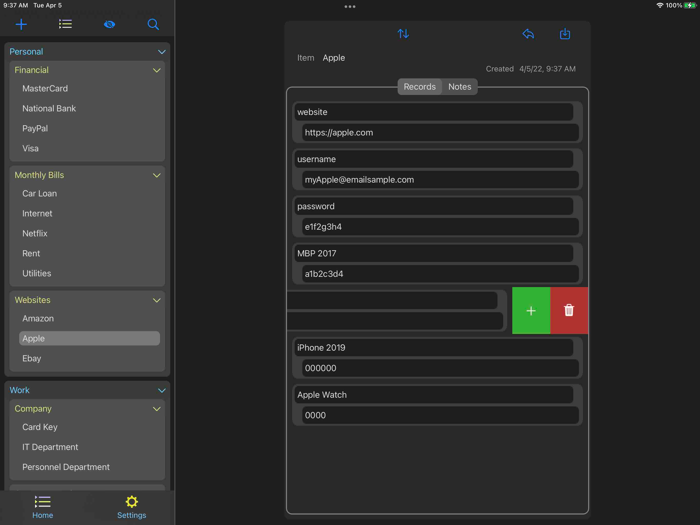Edit the https://apple.com value field
Viewport: 700px width, 525px height.
[440, 133]
